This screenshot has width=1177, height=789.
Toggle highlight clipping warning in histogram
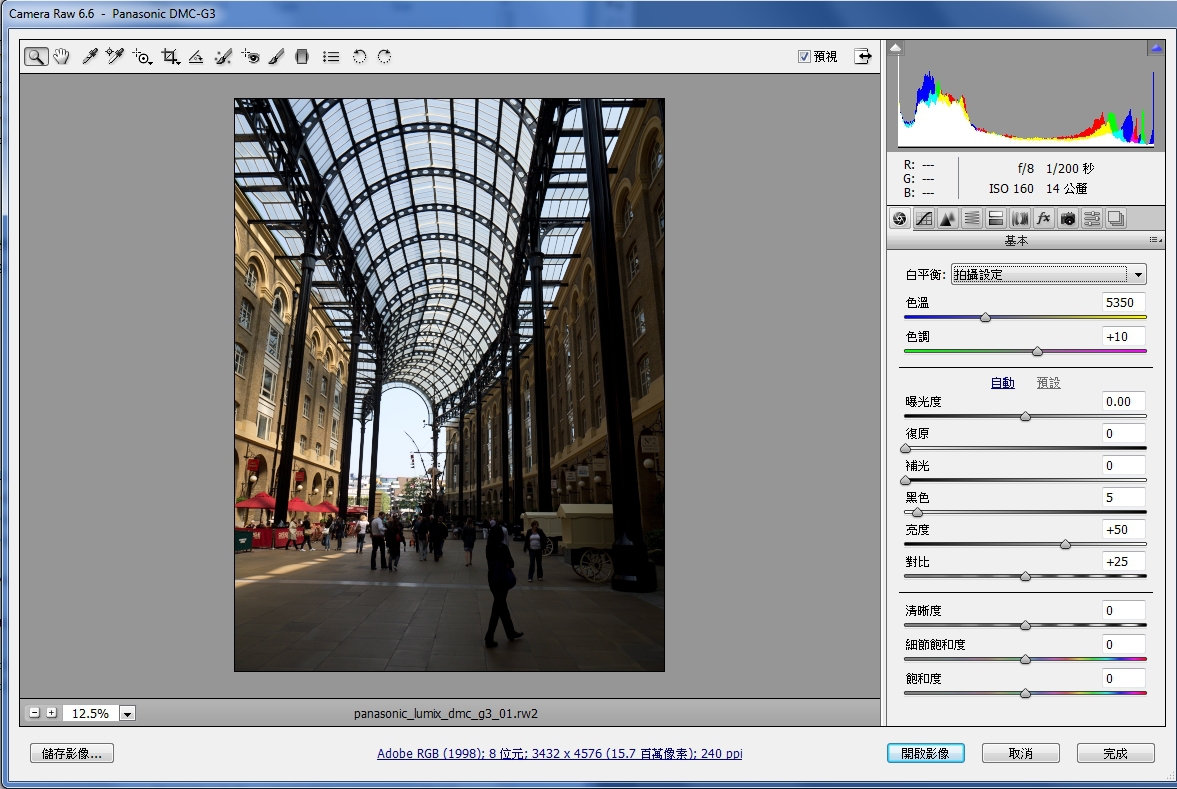click(x=1155, y=48)
